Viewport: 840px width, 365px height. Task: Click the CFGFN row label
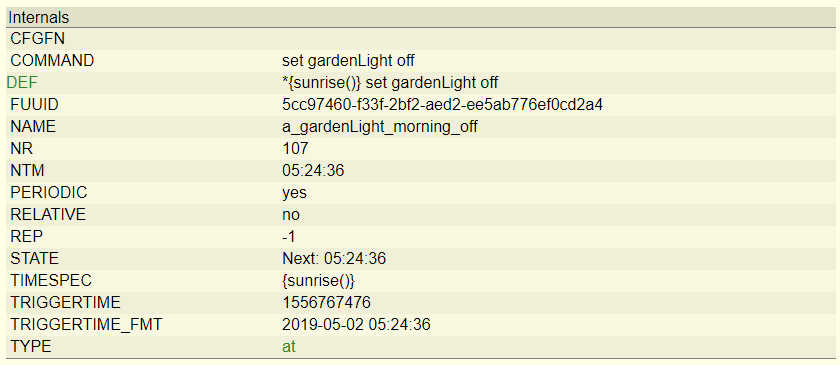point(38,39)
